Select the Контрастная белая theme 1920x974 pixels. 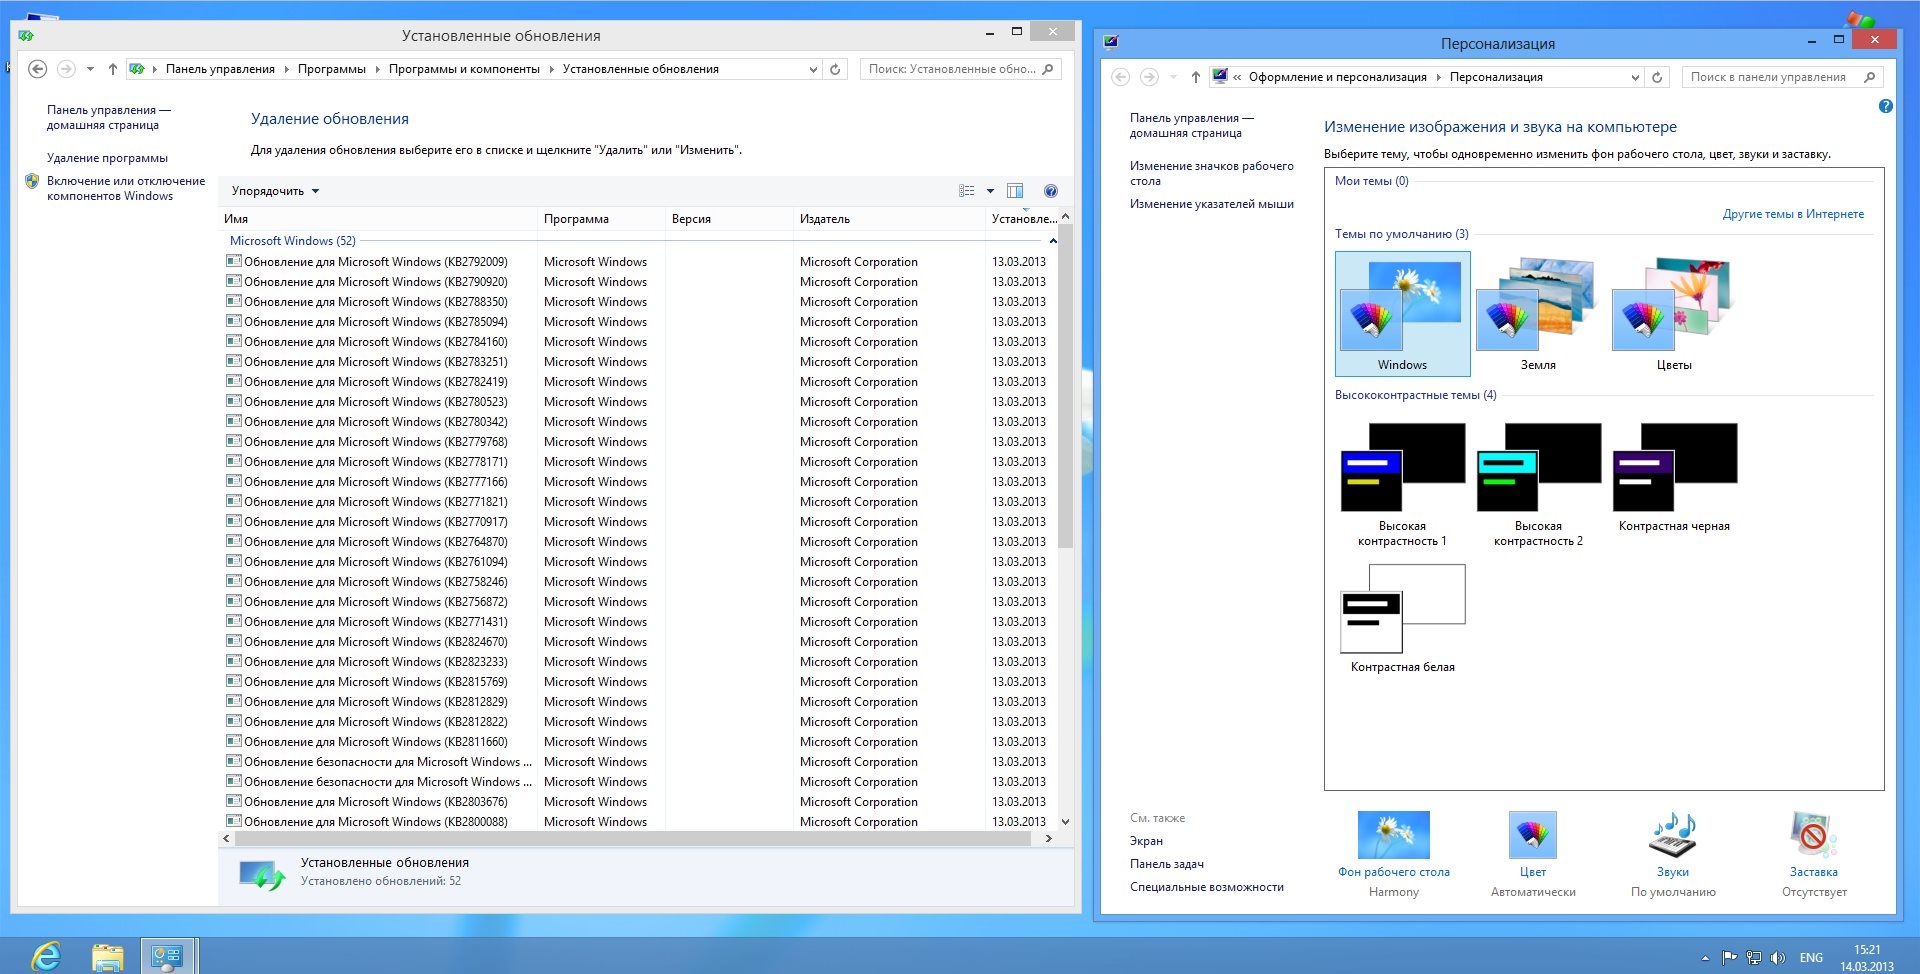pos(1402,618)
